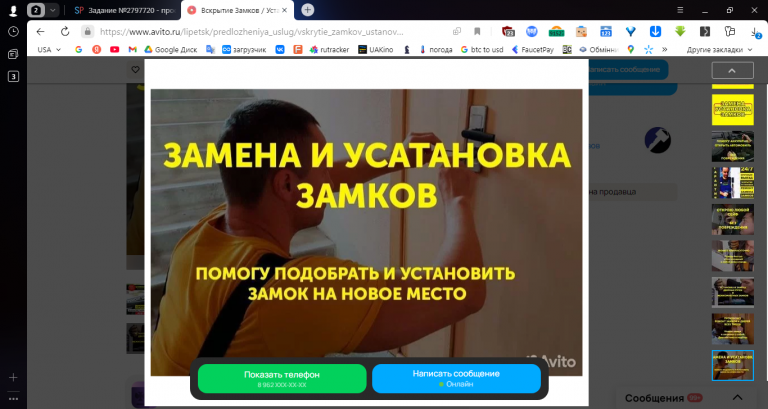Open the blue download-arrow extension
The width and height of the screenshot is (768, 409).
(x=655, y=31)
